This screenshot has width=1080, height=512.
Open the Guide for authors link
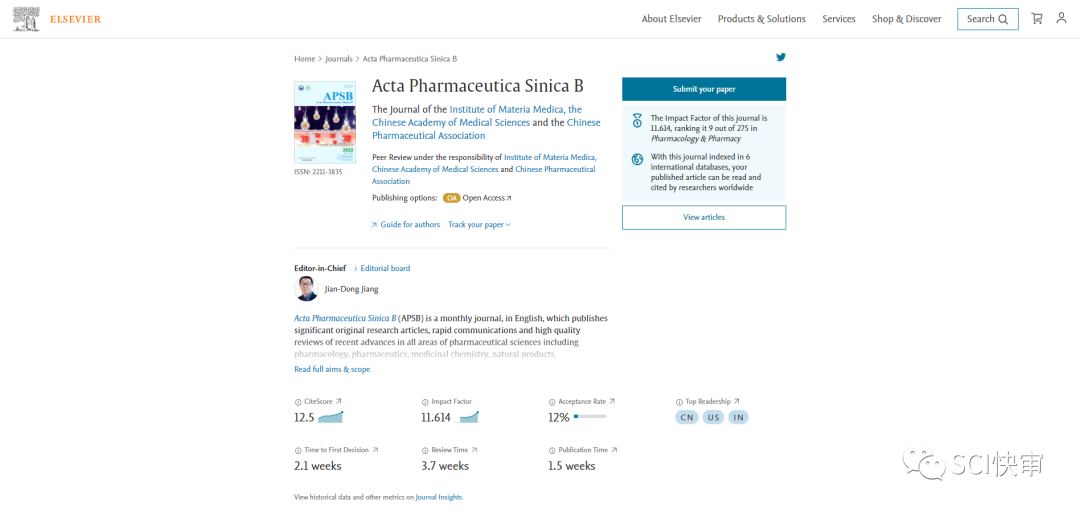pos(406,225)
